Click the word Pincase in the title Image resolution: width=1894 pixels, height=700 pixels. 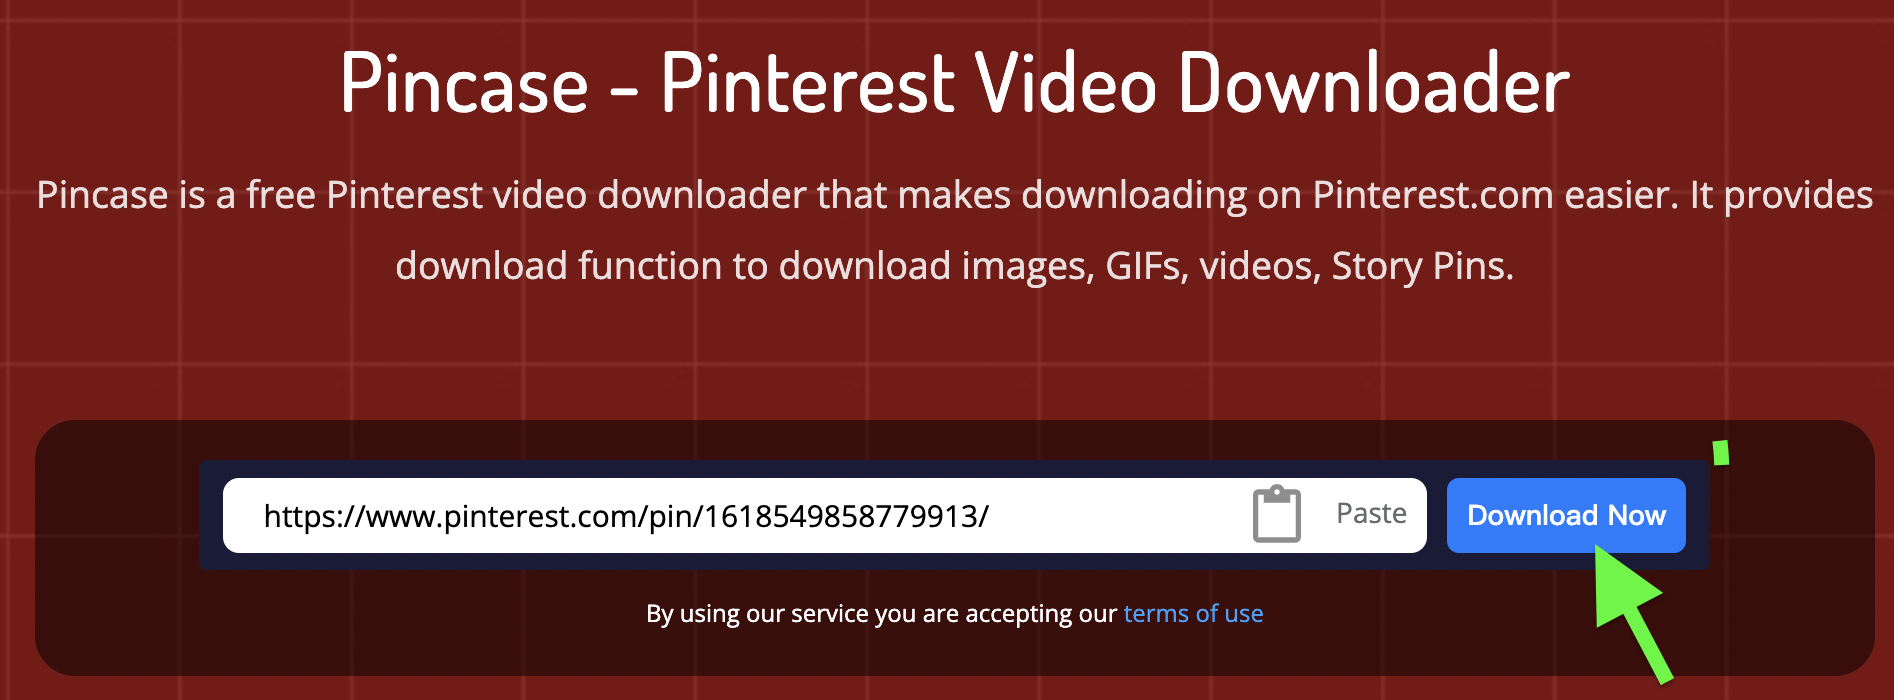click(x=464, y=84)
